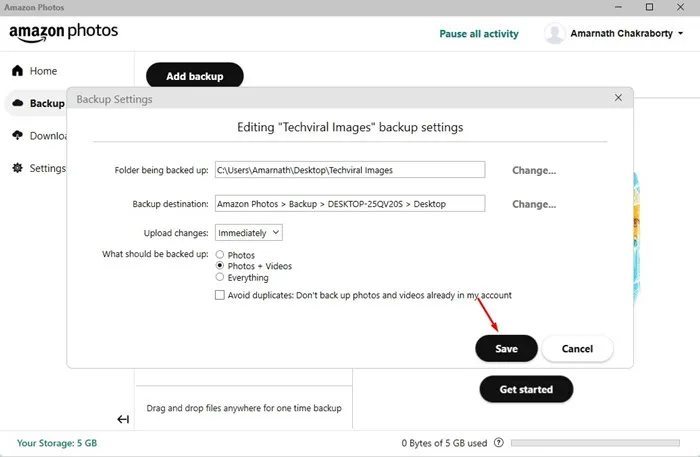Click Change for folder being backed up

click(534, 170)
